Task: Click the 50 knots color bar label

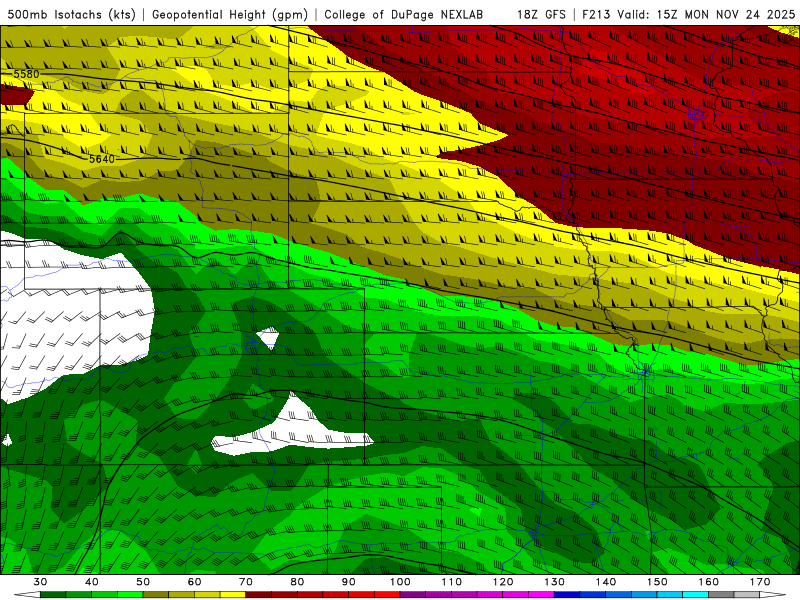Action: pyautogui.click(x=143, y=582)
